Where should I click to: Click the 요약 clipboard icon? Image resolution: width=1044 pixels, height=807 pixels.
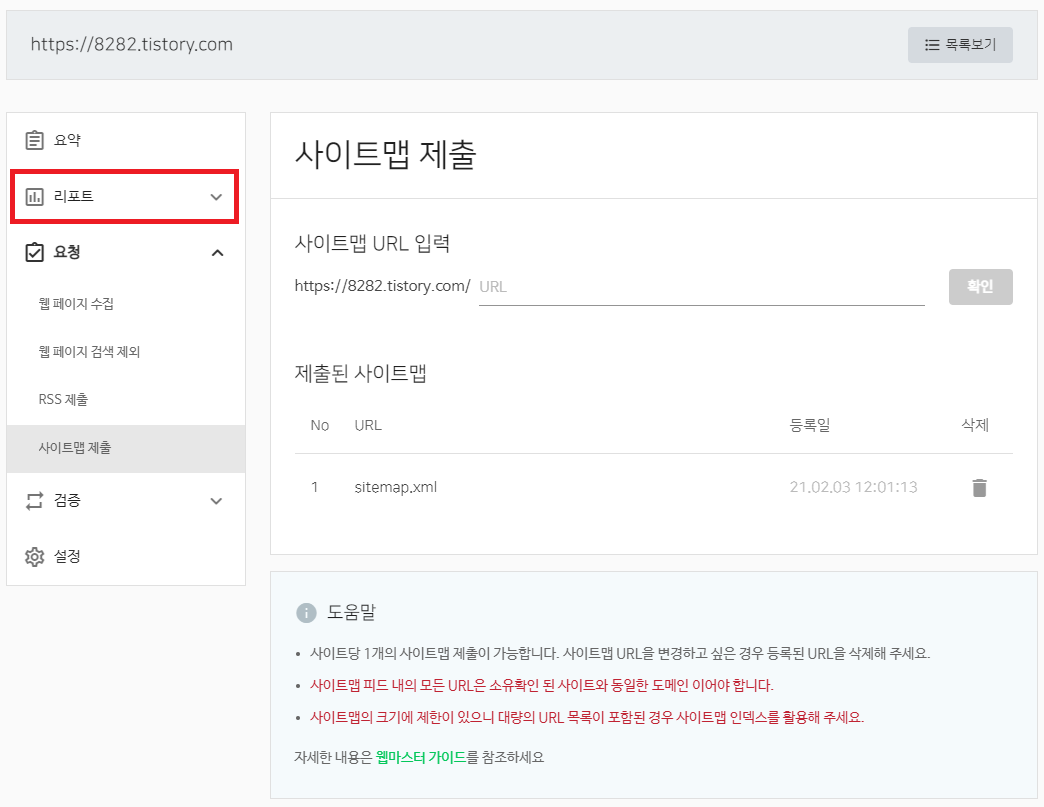coord(35,140)
